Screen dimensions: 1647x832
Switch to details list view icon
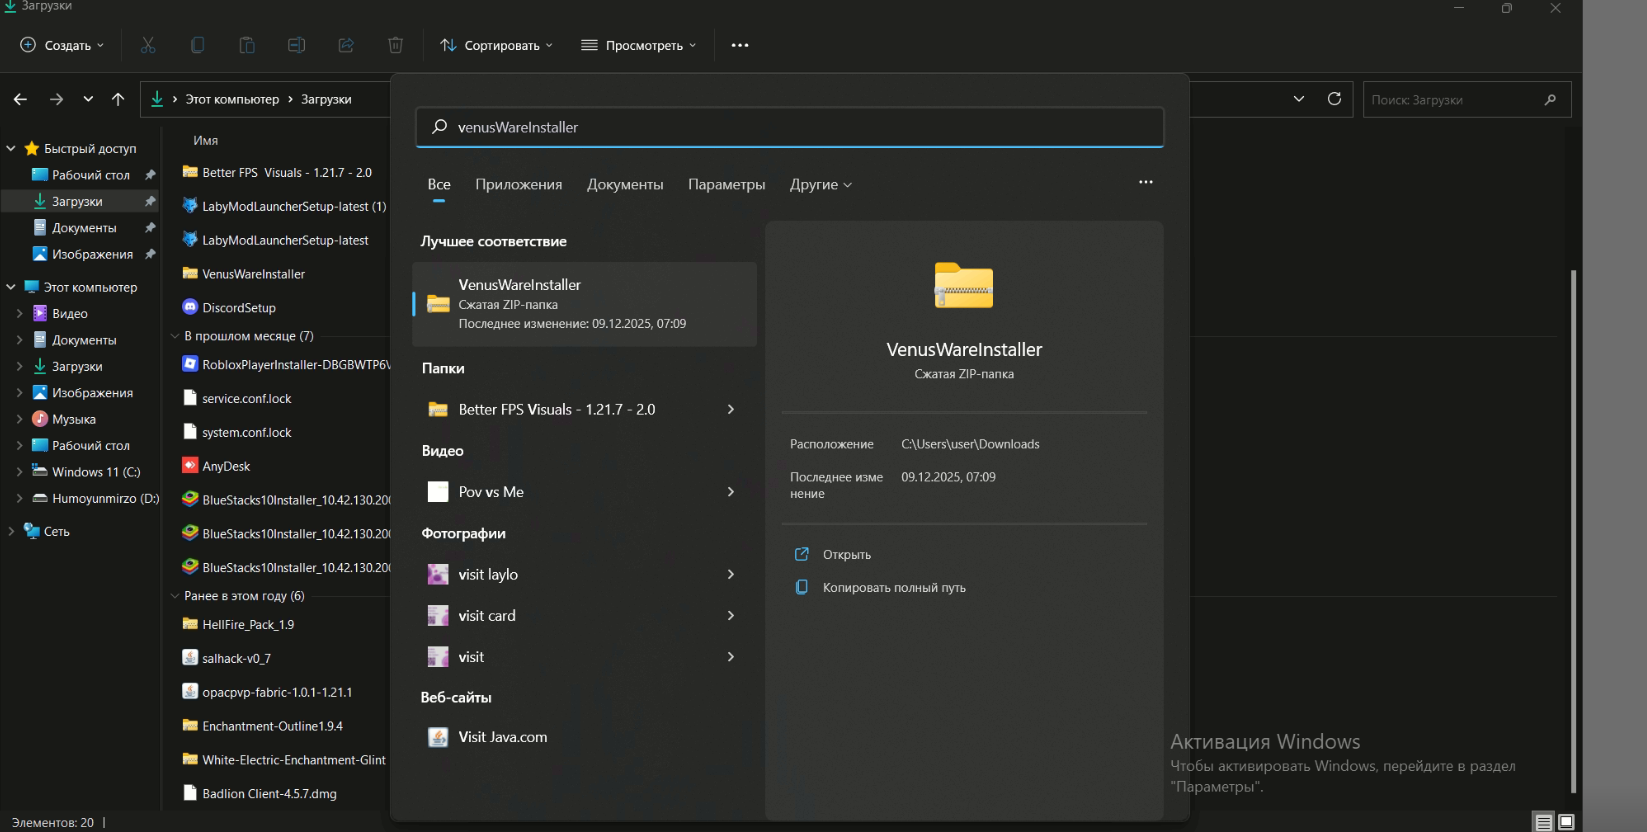click(1544, 822)
